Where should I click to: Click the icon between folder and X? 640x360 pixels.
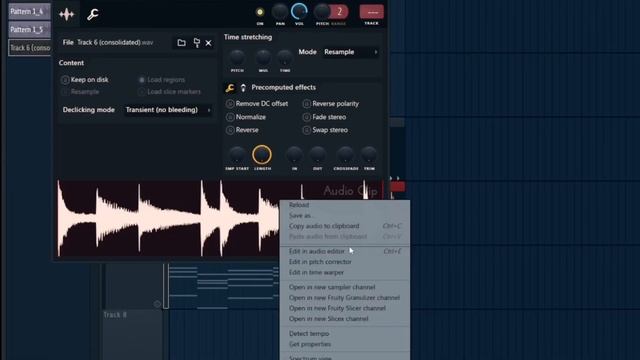coord(196,42)
